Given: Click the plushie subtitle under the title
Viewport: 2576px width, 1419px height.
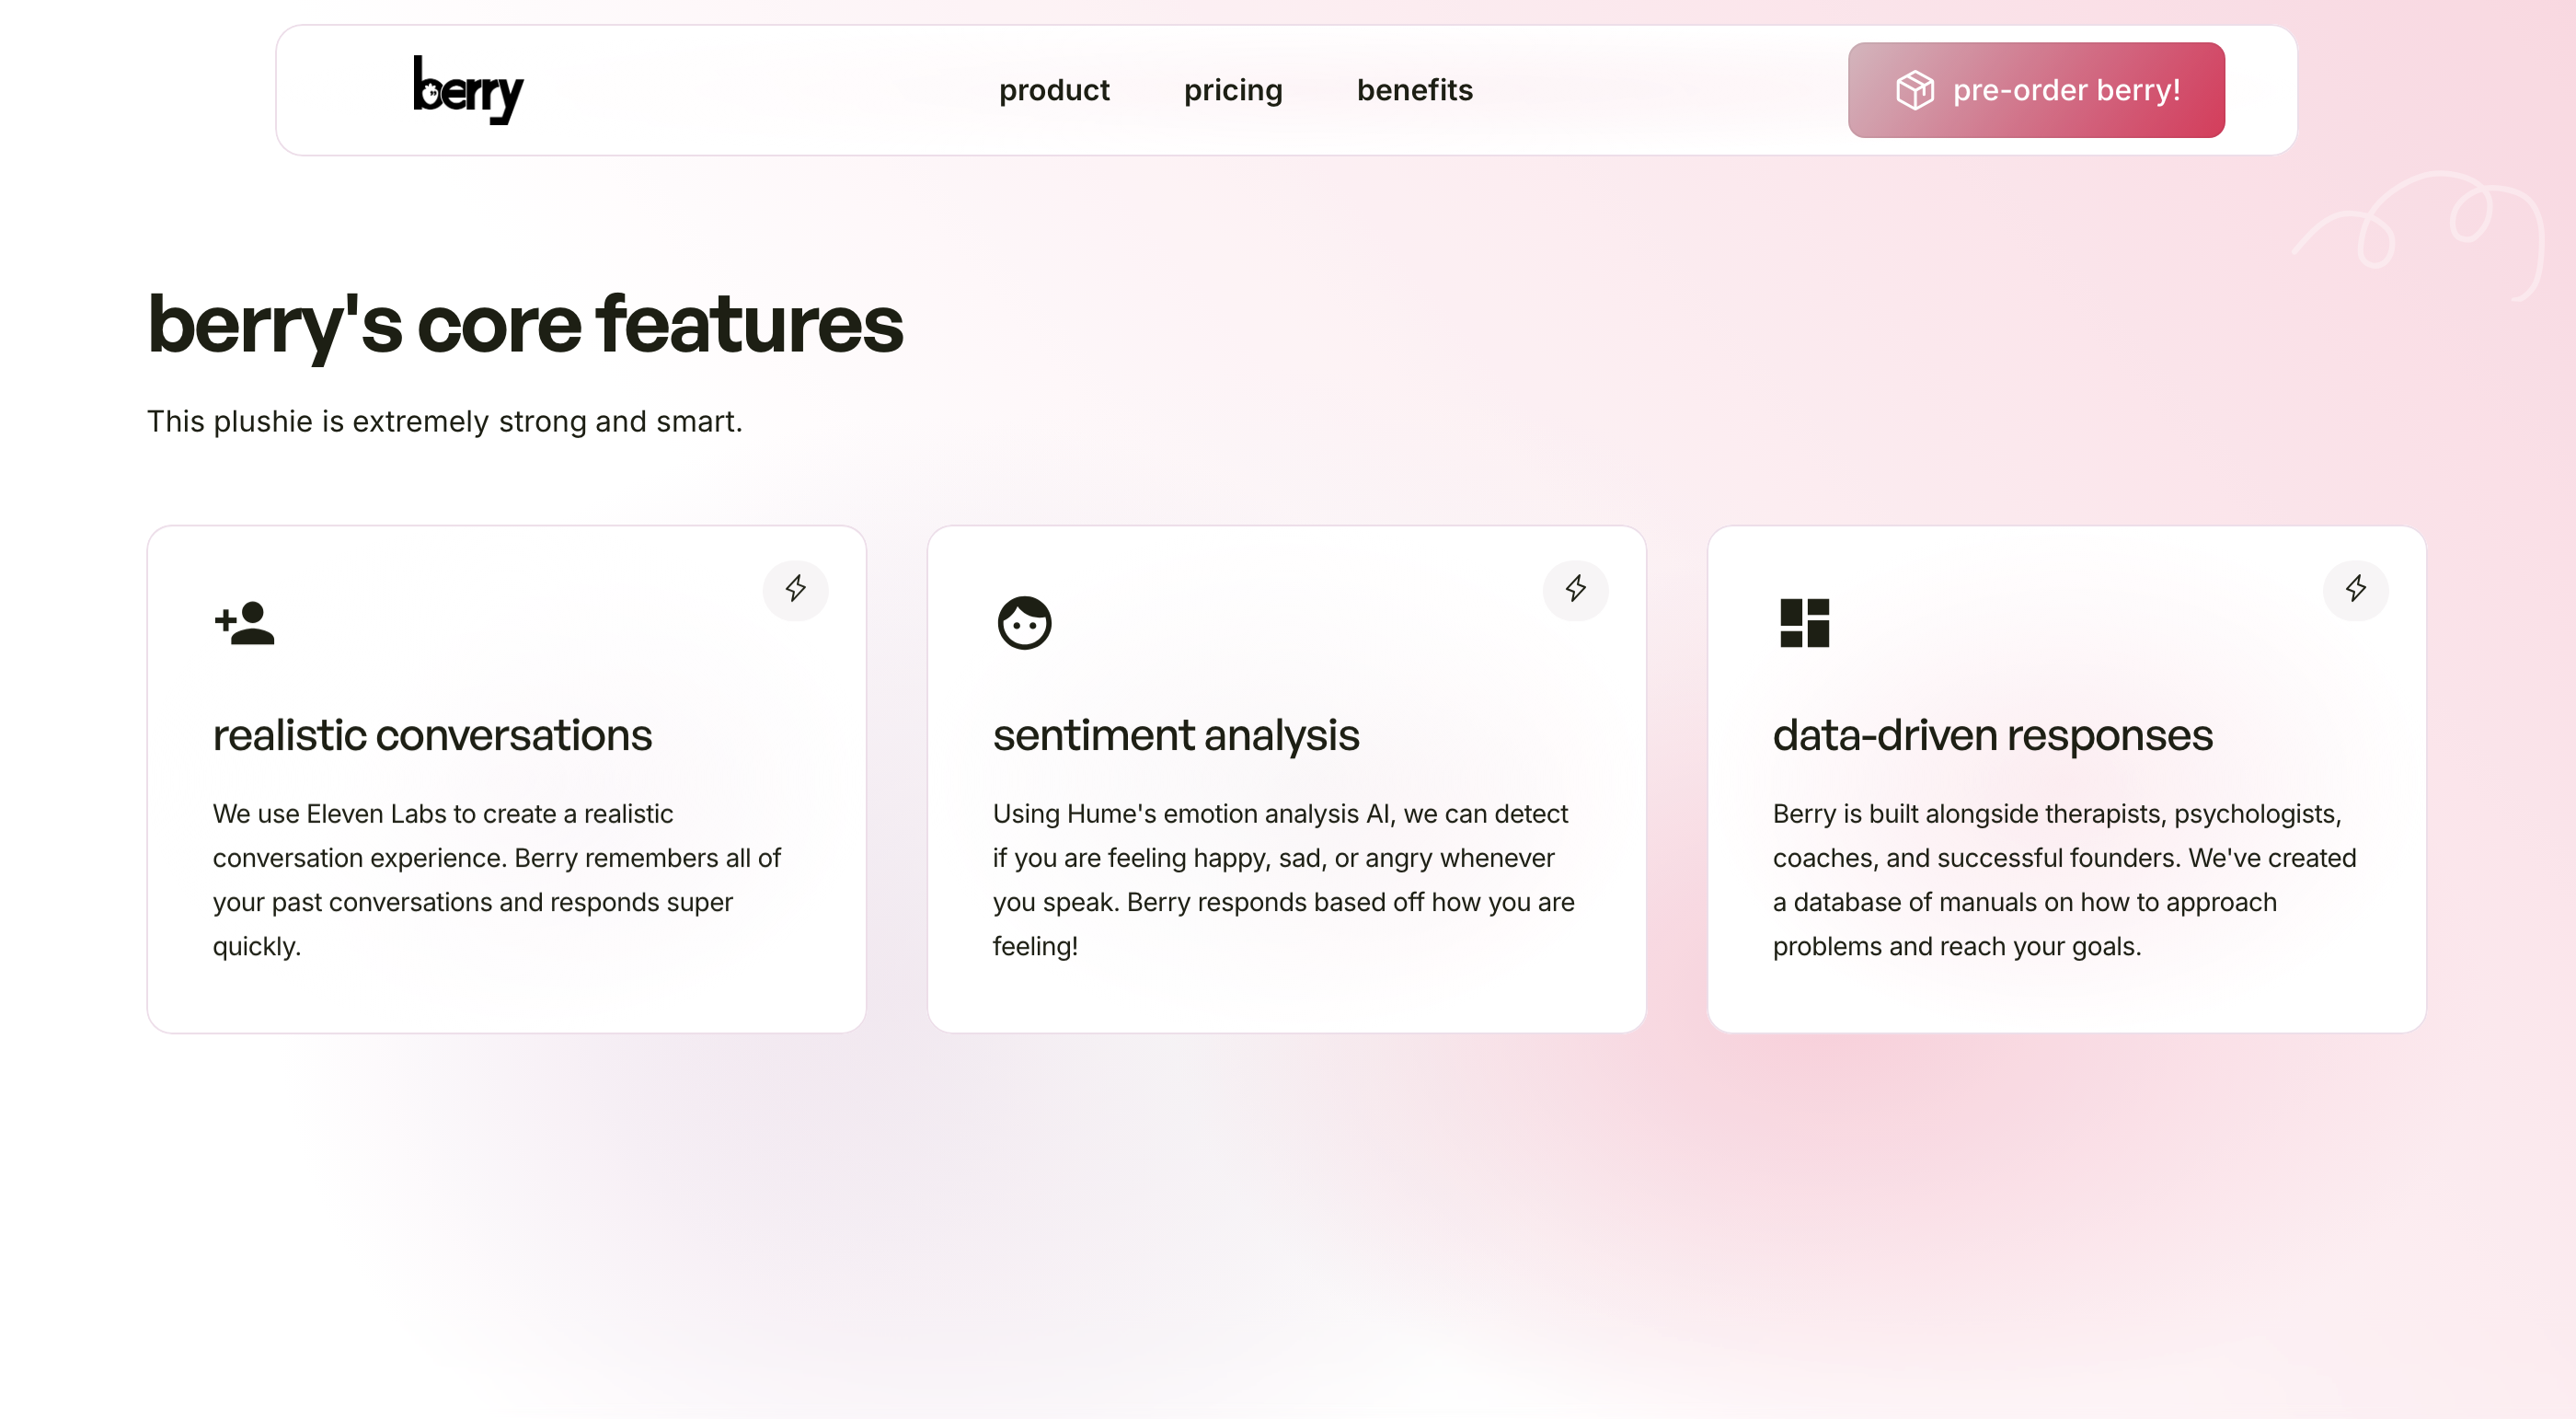Looking at the screenshot, I should (x=444, y=421).
